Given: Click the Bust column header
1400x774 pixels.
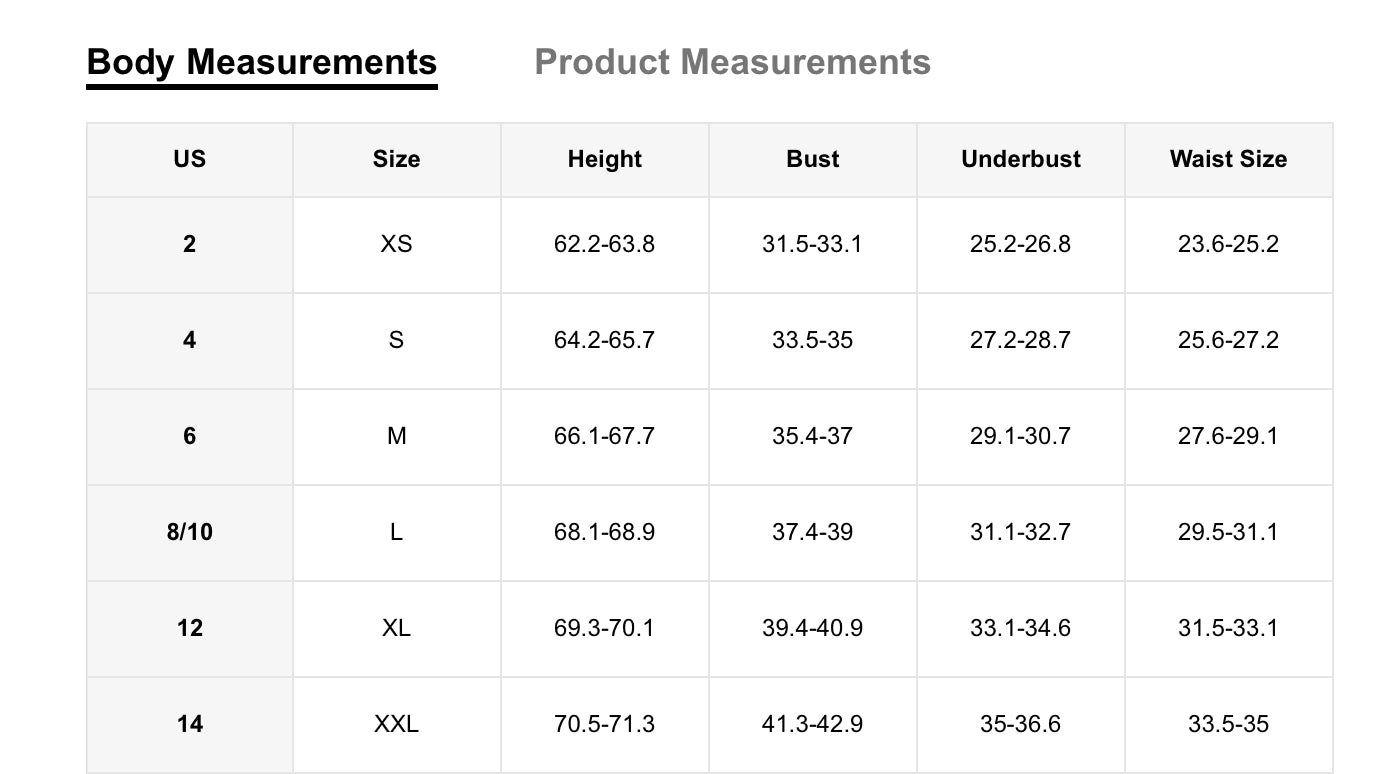Looking at the screenshot, I should [813, 159].
